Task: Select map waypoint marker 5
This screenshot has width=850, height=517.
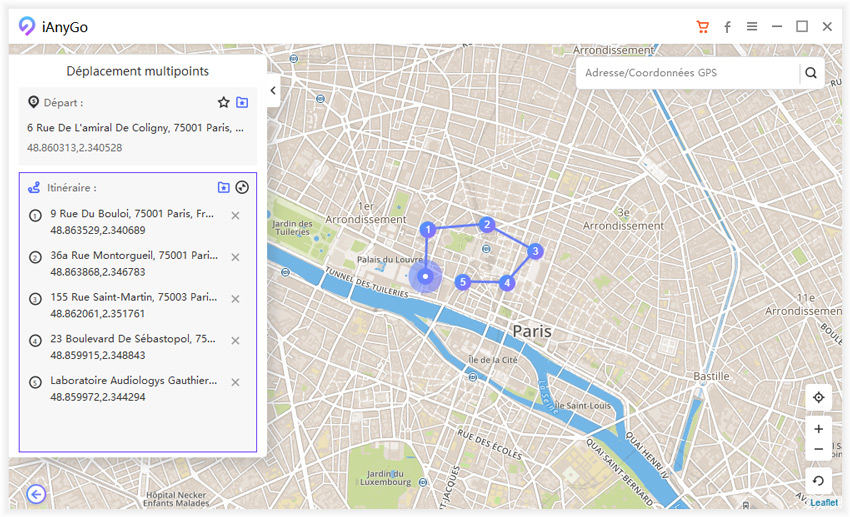Action: coord(462,282)
